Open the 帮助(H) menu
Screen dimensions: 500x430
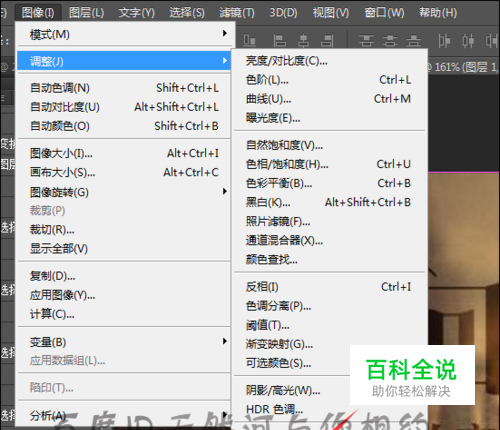438,13
